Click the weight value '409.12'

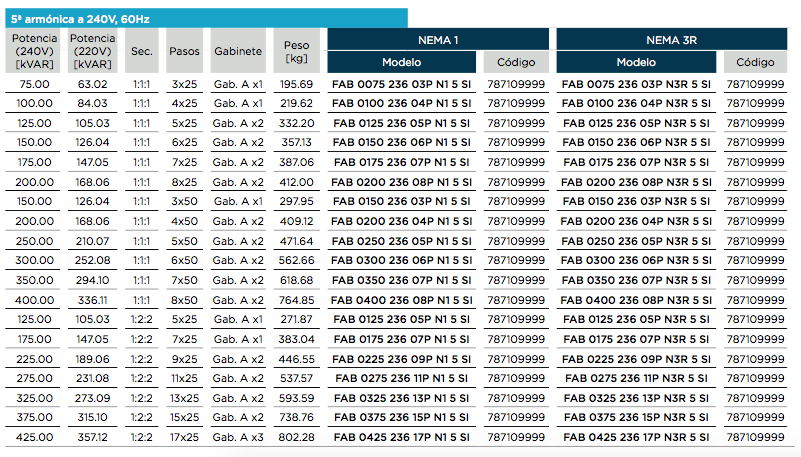click(x=296, y=222)
